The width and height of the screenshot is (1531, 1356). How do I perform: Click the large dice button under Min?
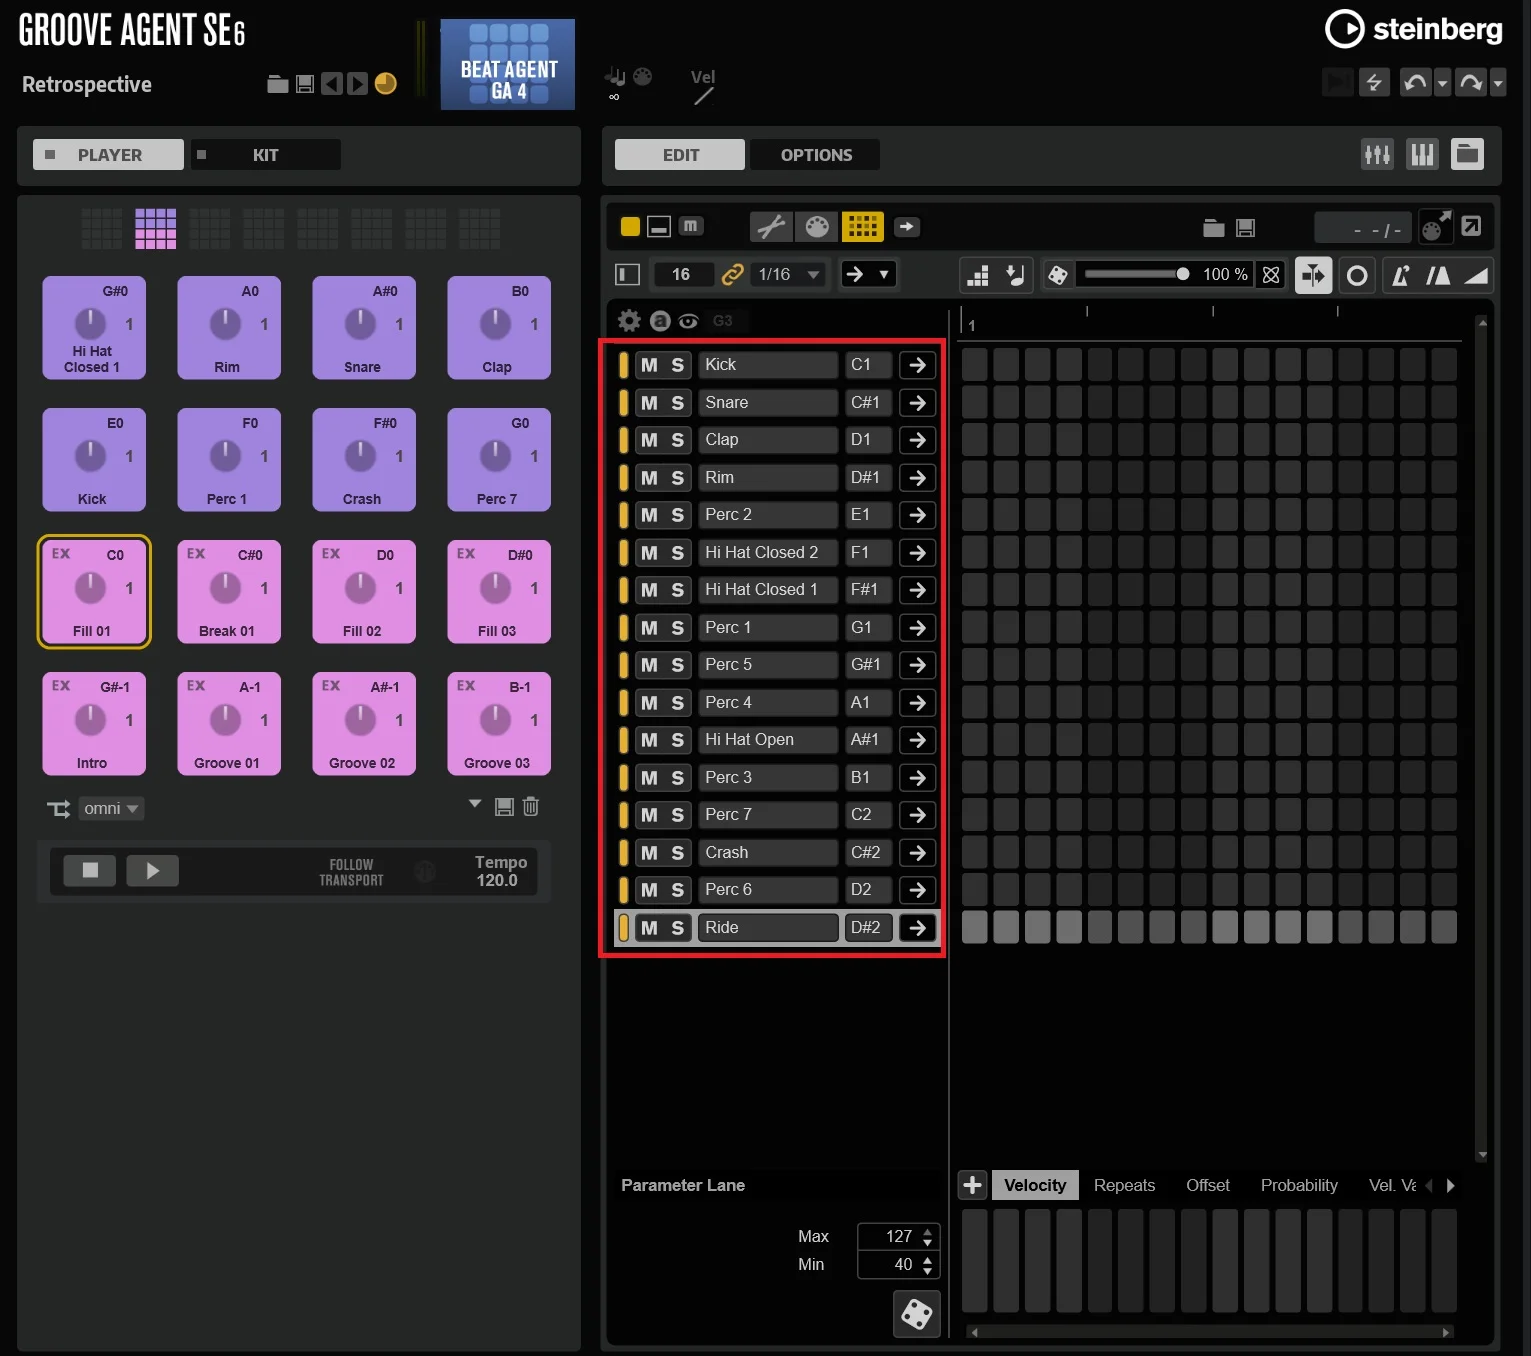click(x=917, y=1313)
